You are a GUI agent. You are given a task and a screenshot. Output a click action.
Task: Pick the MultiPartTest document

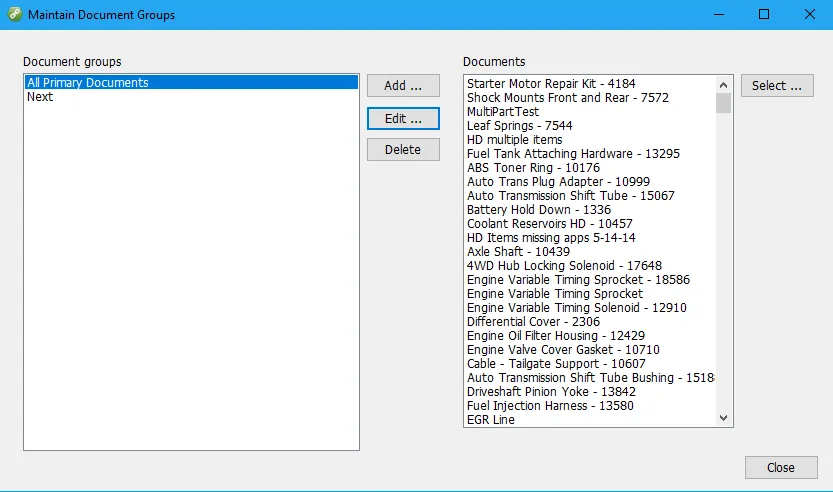click(503, 112)
